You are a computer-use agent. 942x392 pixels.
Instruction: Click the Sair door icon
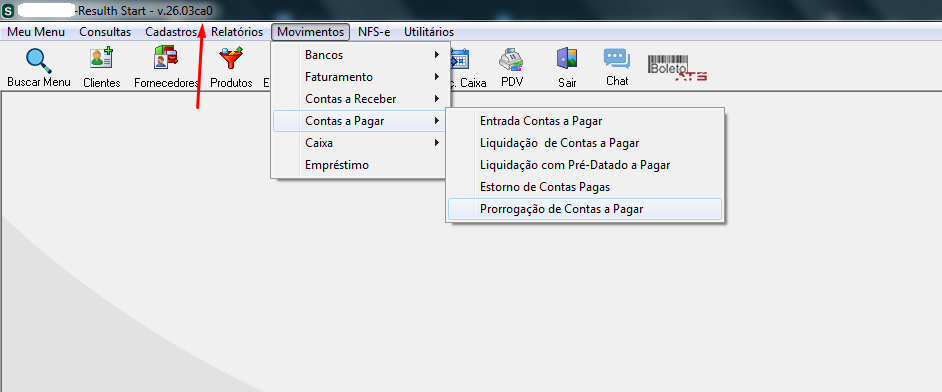click(x=567, y=59)
